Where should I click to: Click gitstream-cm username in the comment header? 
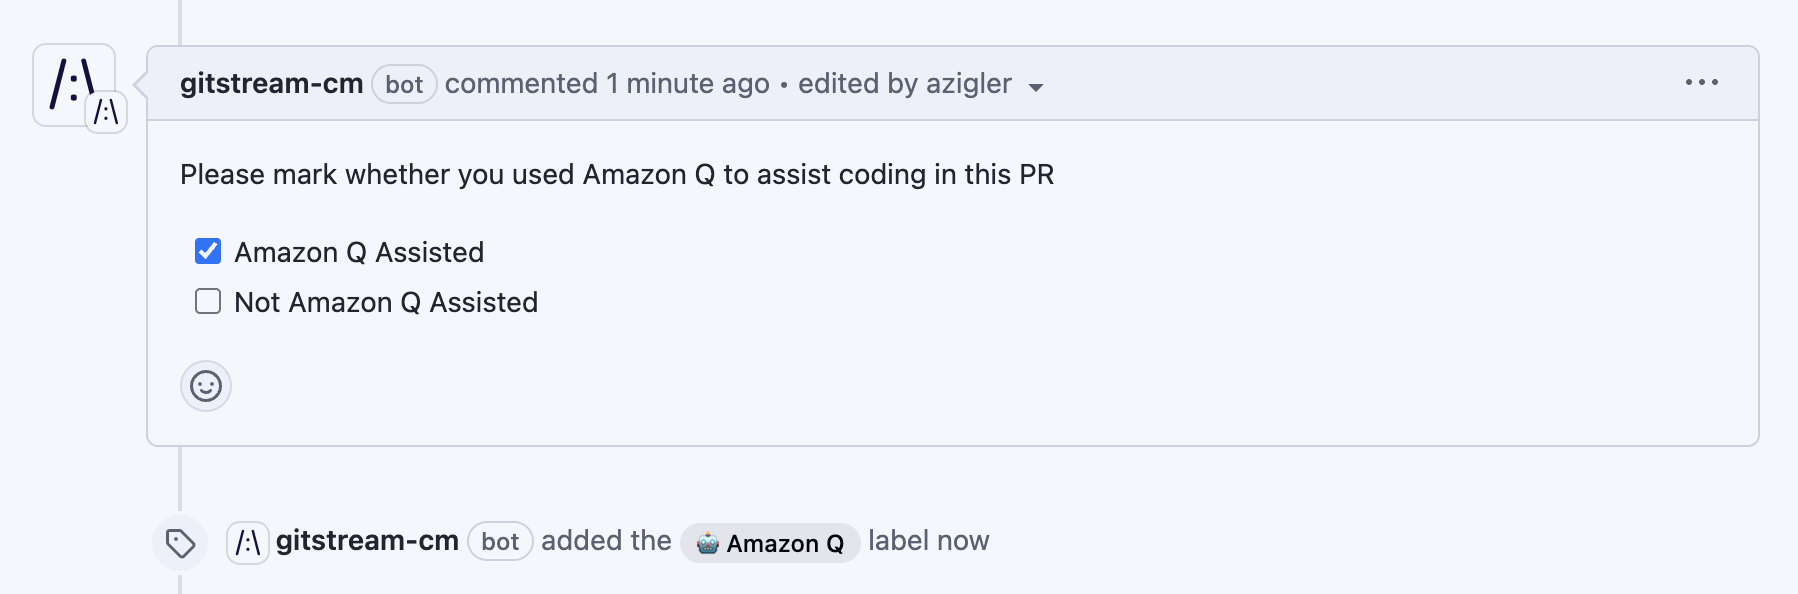point(271,84)
